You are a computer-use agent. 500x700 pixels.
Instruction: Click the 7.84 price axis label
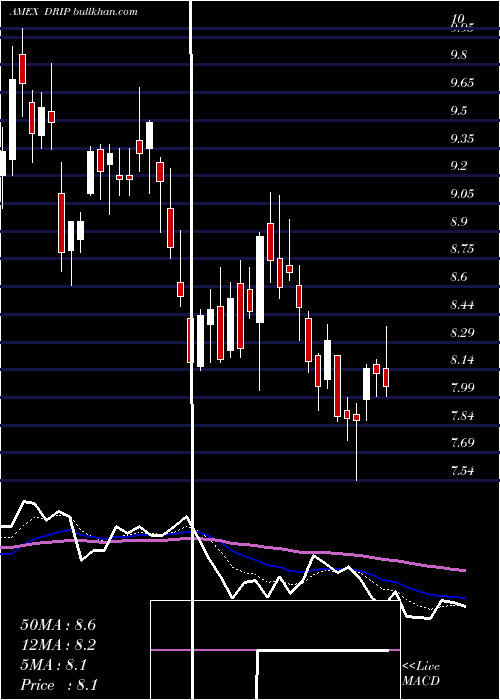click(x=462, y=416)
